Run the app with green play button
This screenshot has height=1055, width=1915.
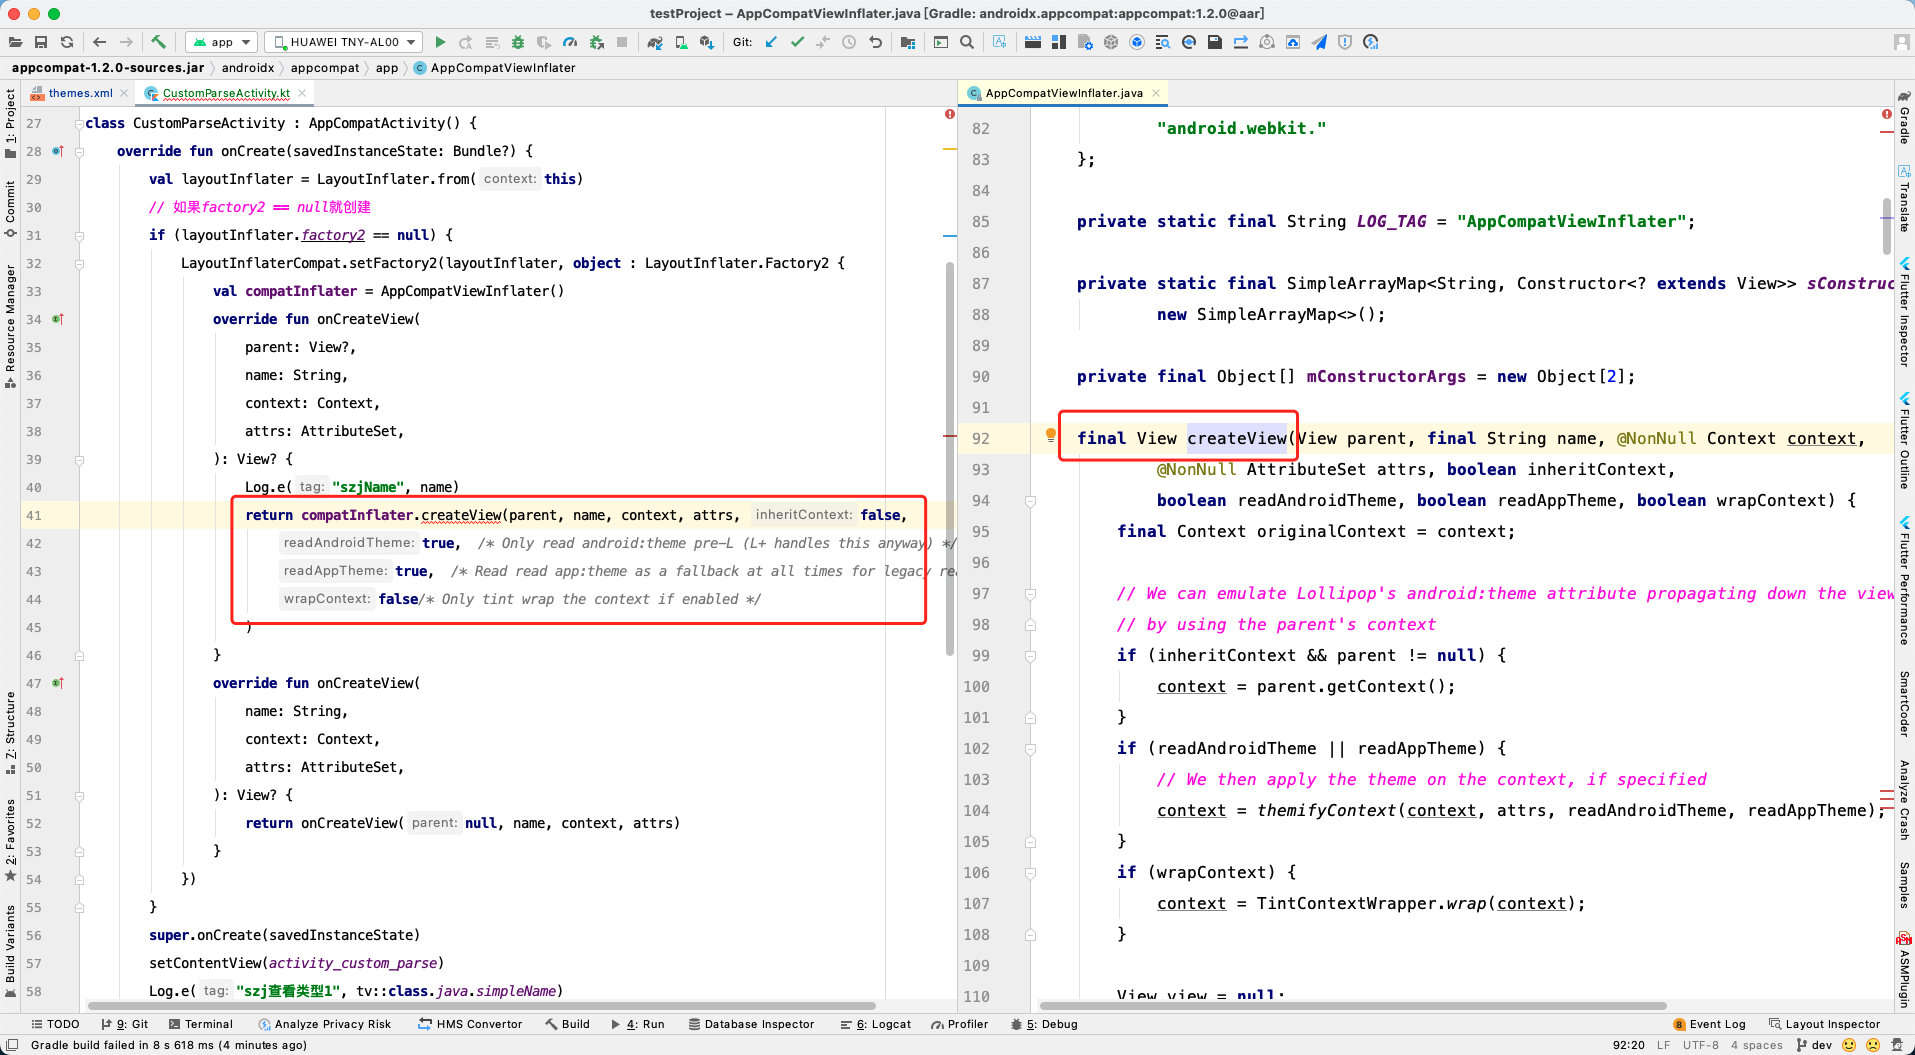point(440,42)
